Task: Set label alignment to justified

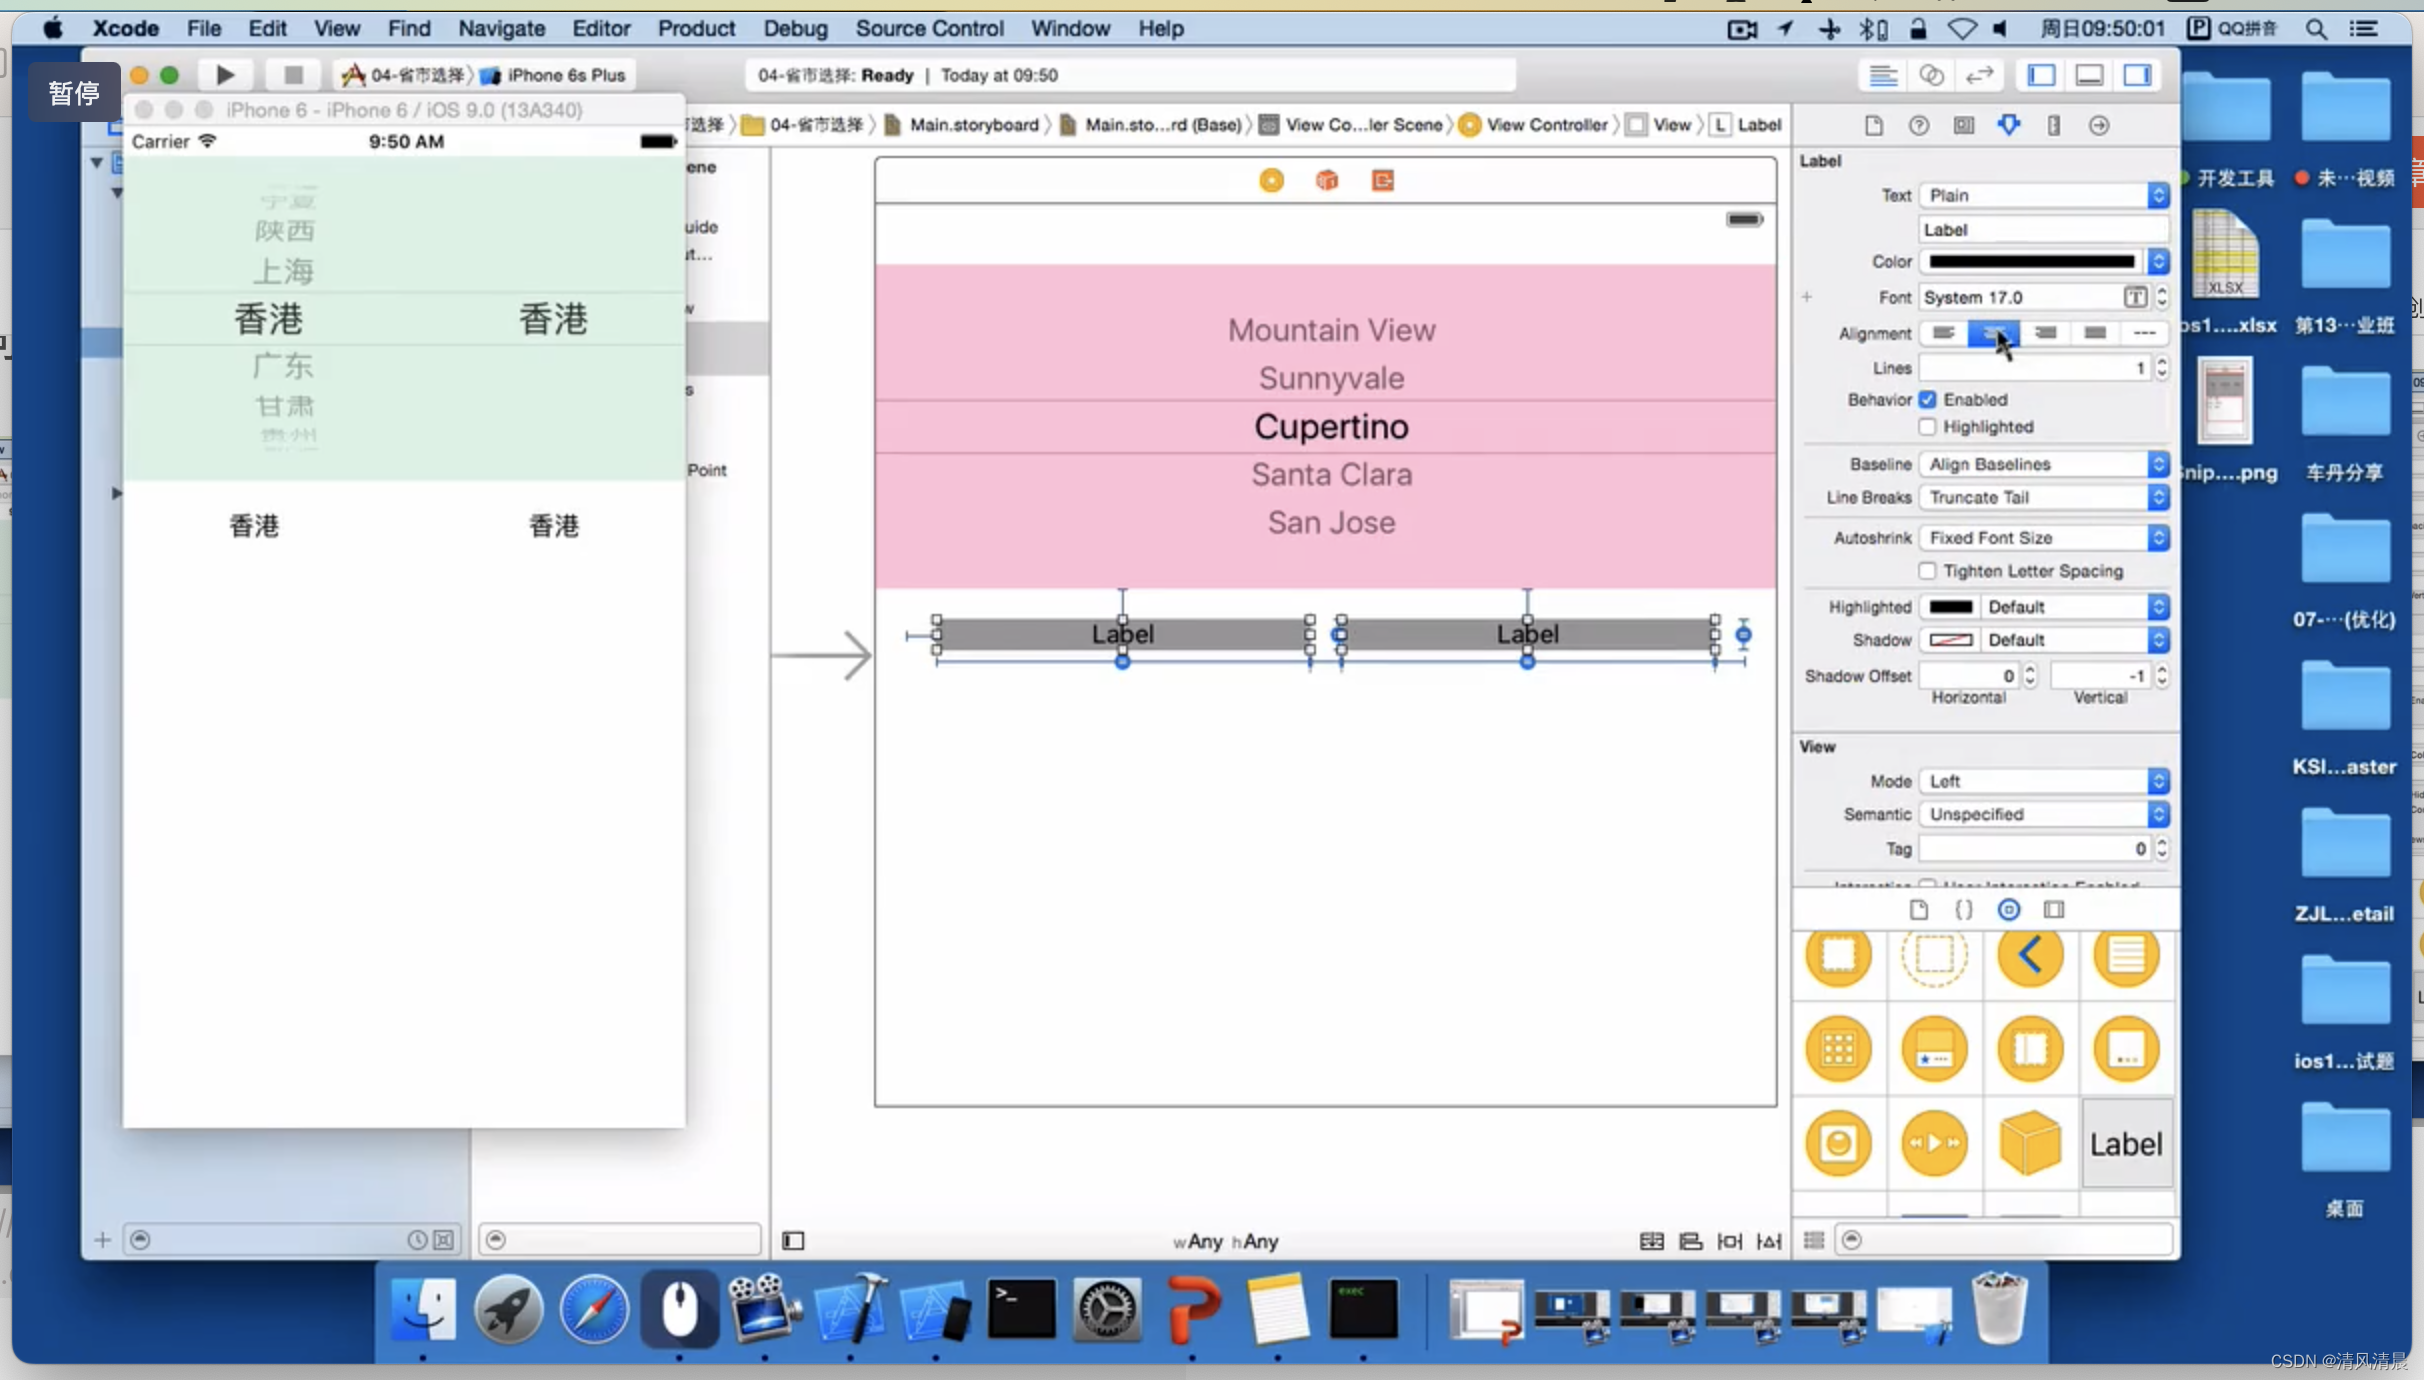Action: click(2095, 333)
